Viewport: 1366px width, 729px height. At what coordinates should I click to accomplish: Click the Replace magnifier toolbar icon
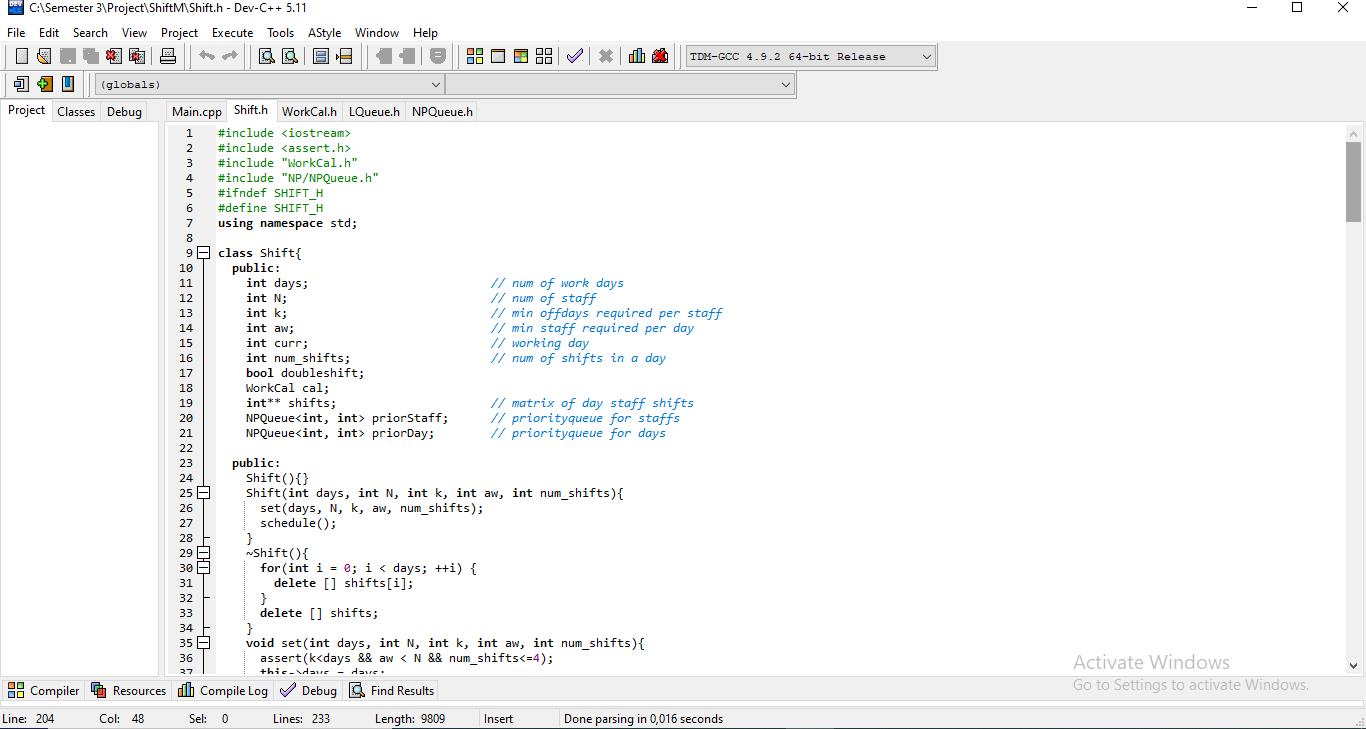(290, 56)
